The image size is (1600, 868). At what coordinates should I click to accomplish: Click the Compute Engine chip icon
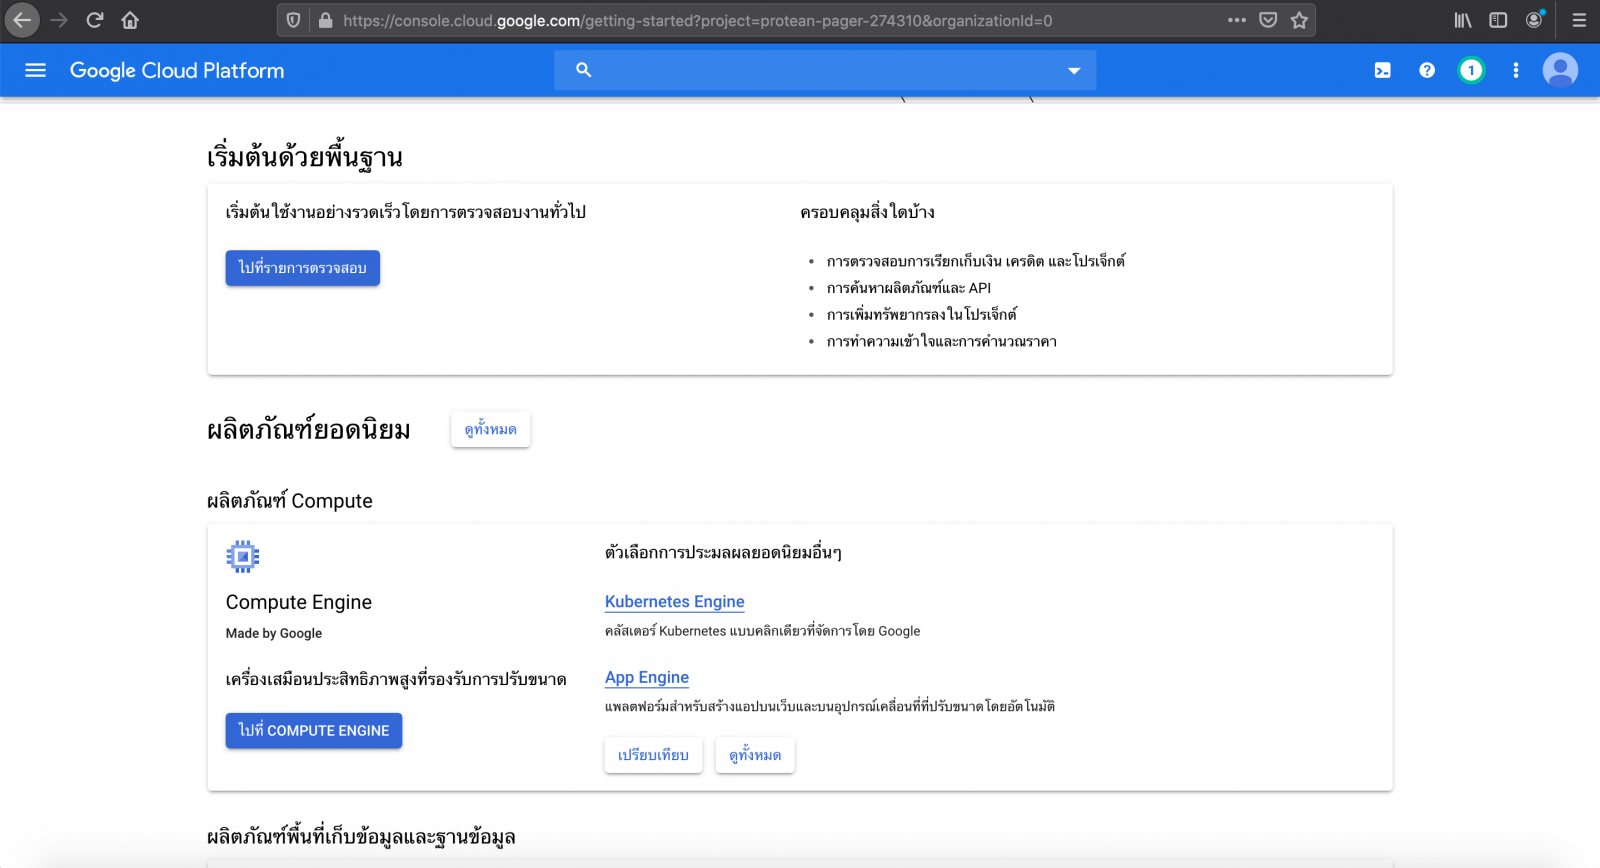coord(243,556)
